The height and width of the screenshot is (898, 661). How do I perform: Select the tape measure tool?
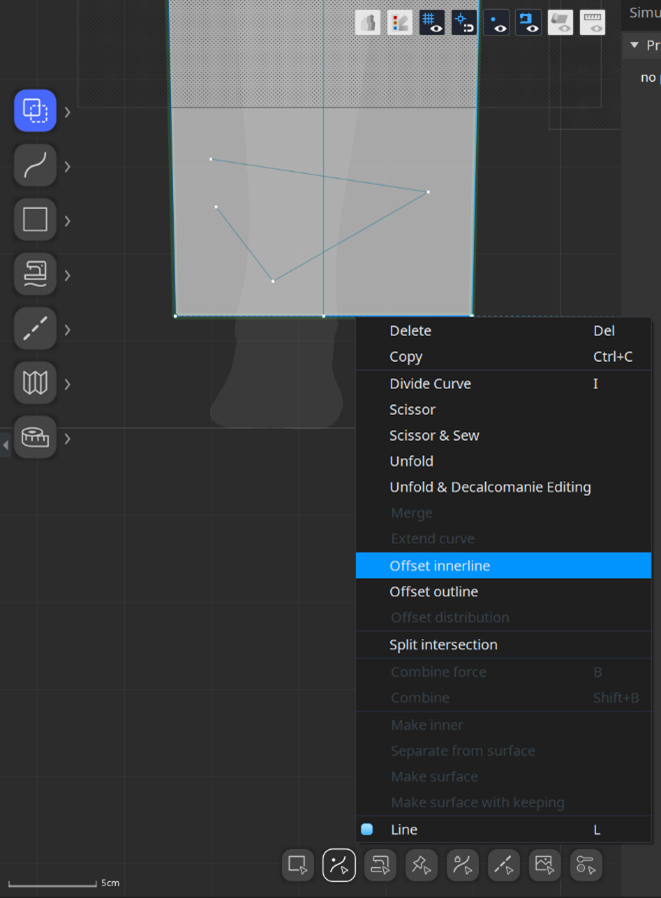coord(35,438)
